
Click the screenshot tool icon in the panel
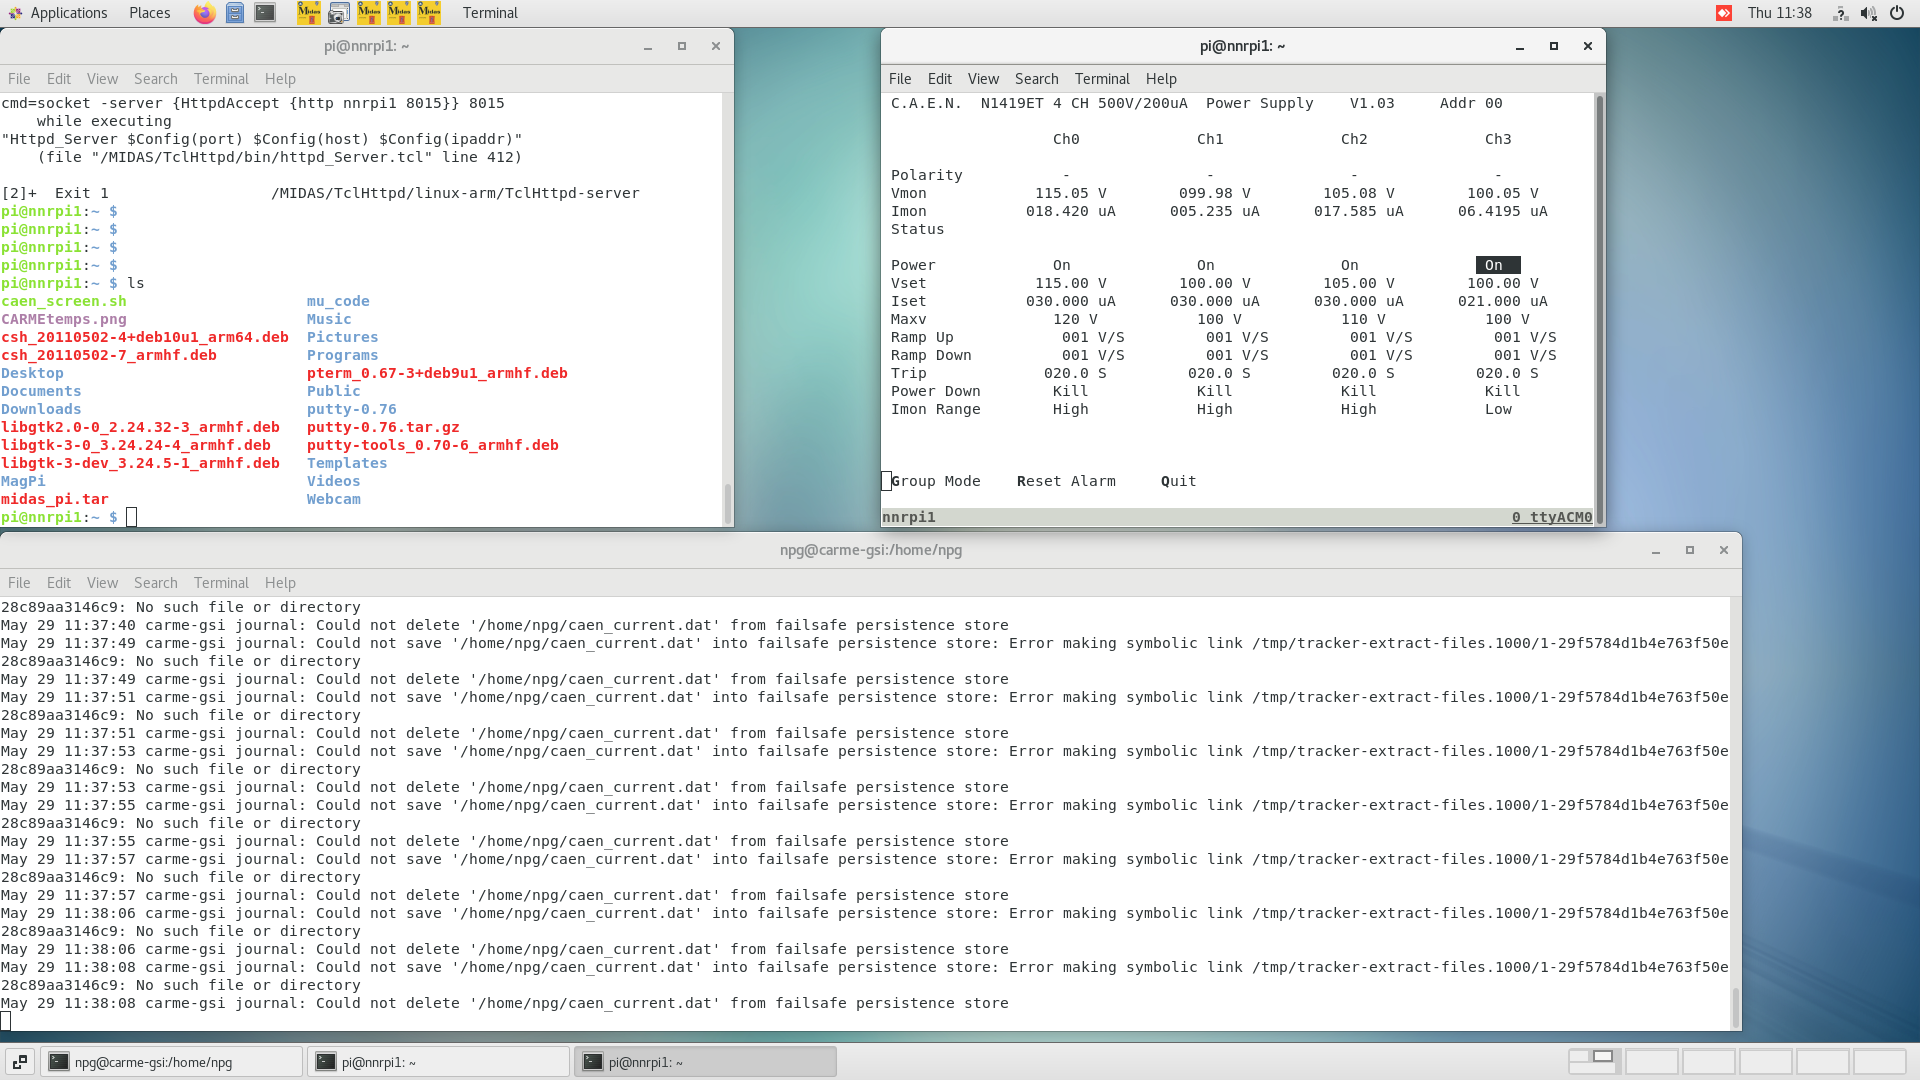339,13
